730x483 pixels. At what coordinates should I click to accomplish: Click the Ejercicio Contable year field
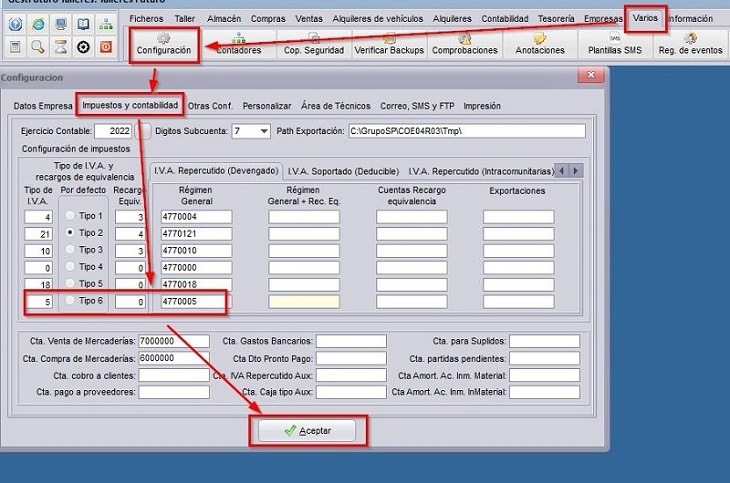tap(113, 131)
